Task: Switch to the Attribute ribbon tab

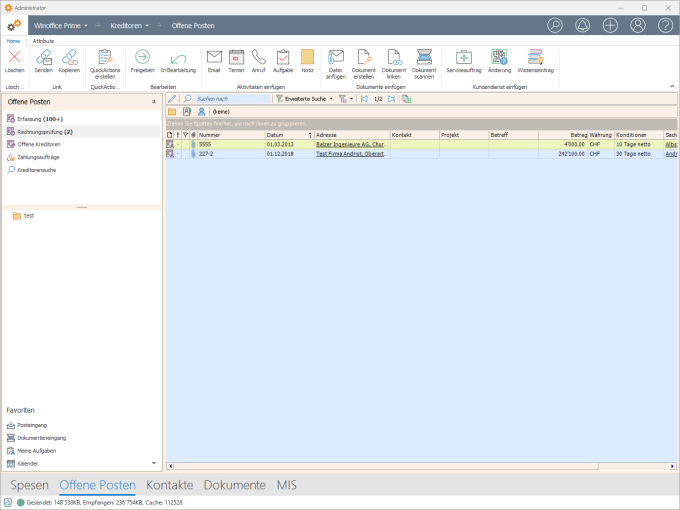Action: 43,41
